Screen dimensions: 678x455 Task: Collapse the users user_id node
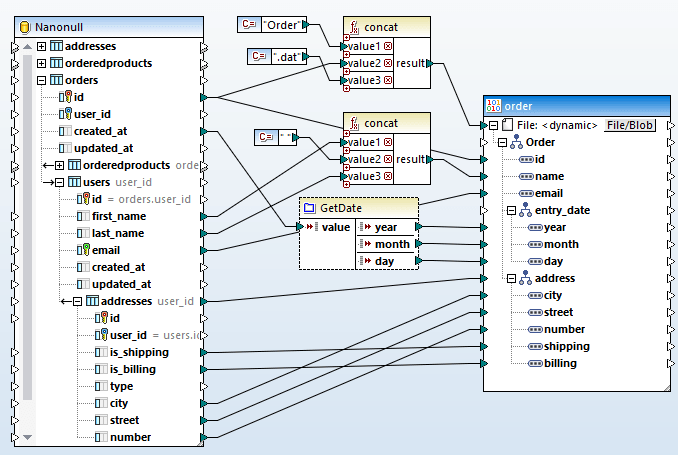(x=59, y=182)
